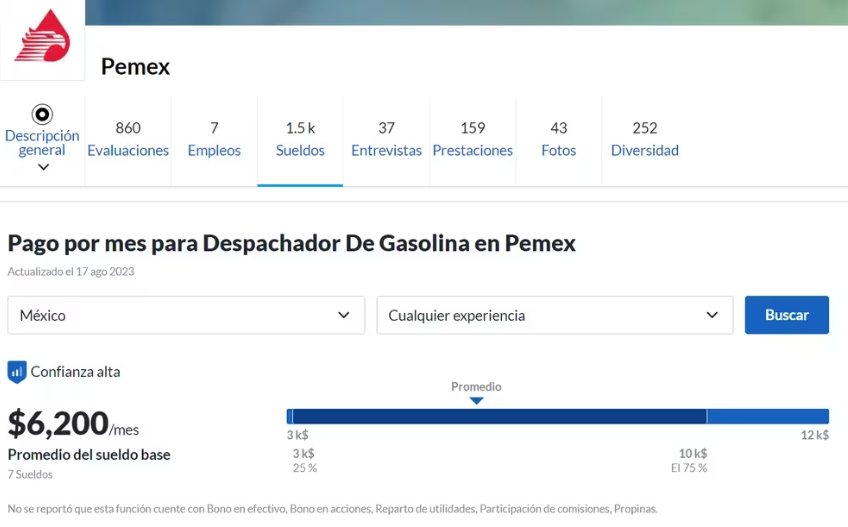The image size is (848, 527).
Task: Switch to the 860 Evaluaciones tab
Action: click(128, 140)
